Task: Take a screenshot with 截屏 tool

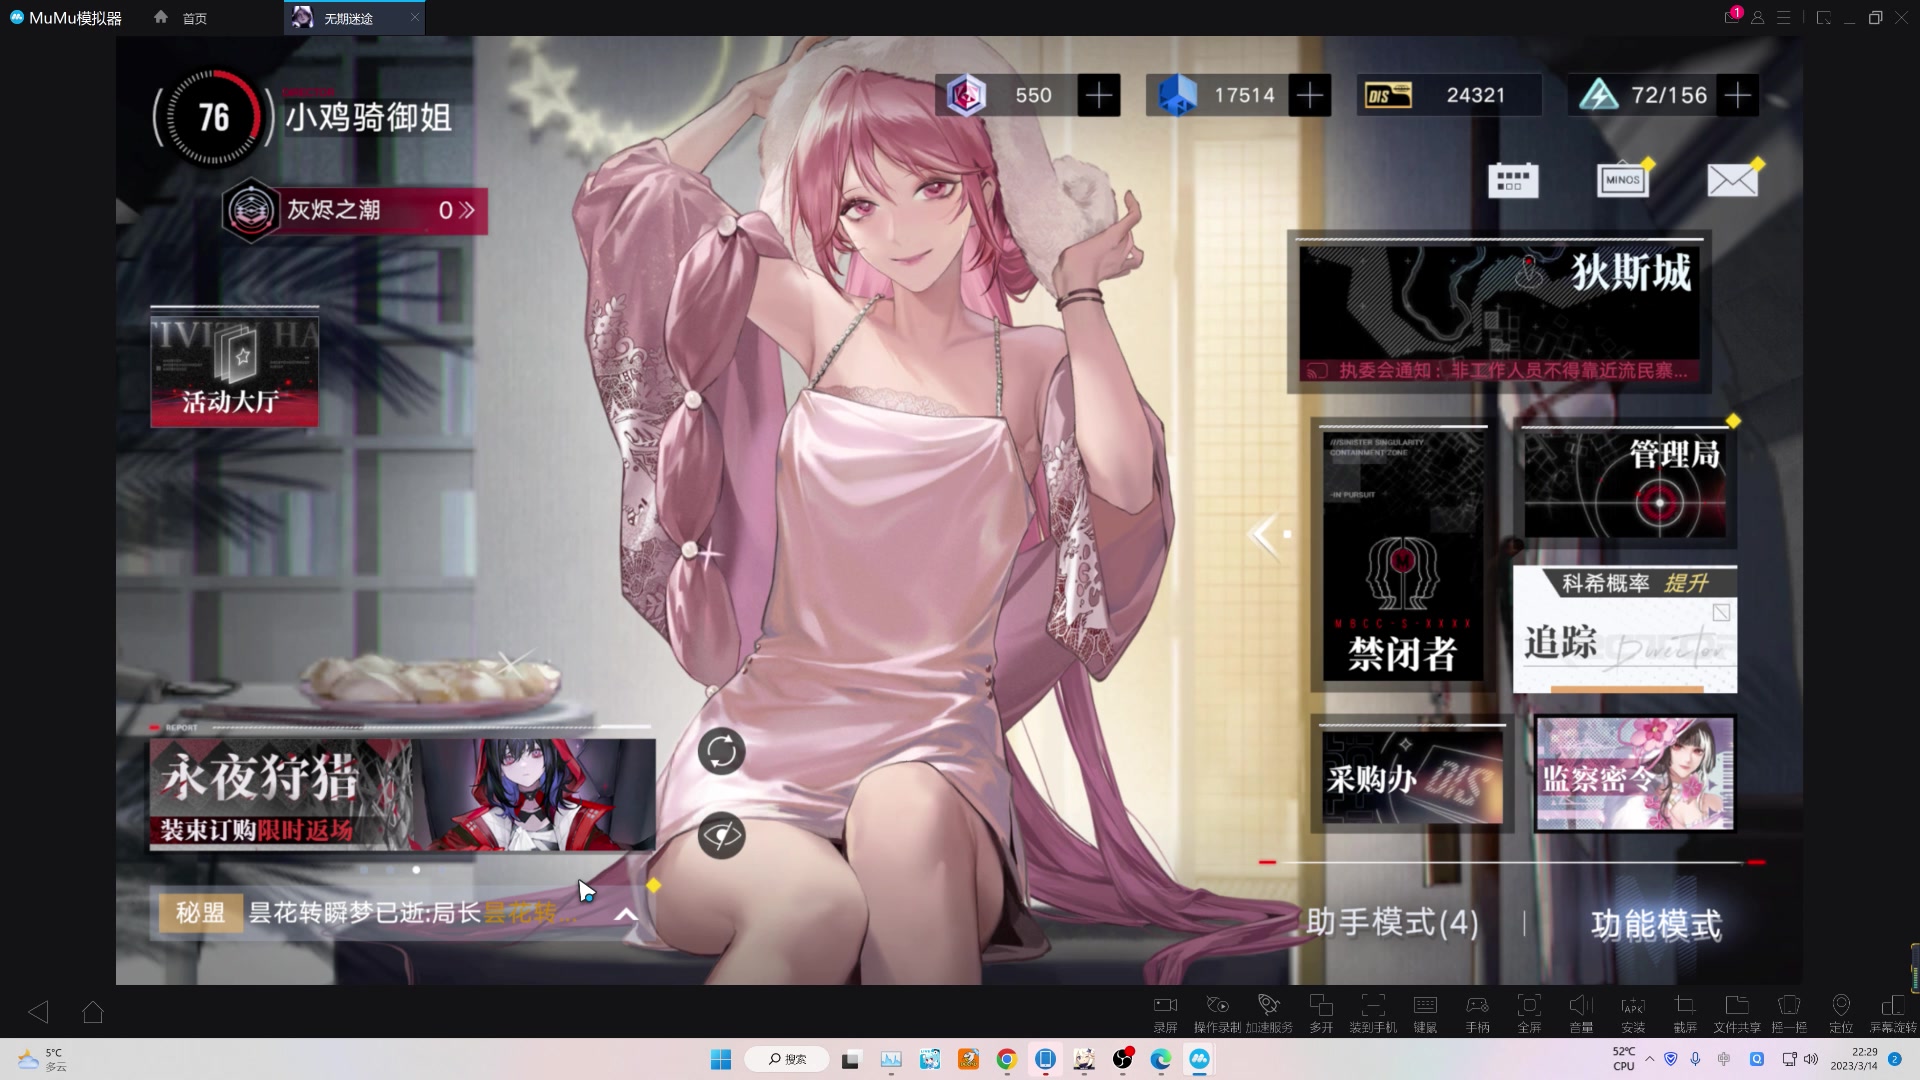Action: 1685,1012
